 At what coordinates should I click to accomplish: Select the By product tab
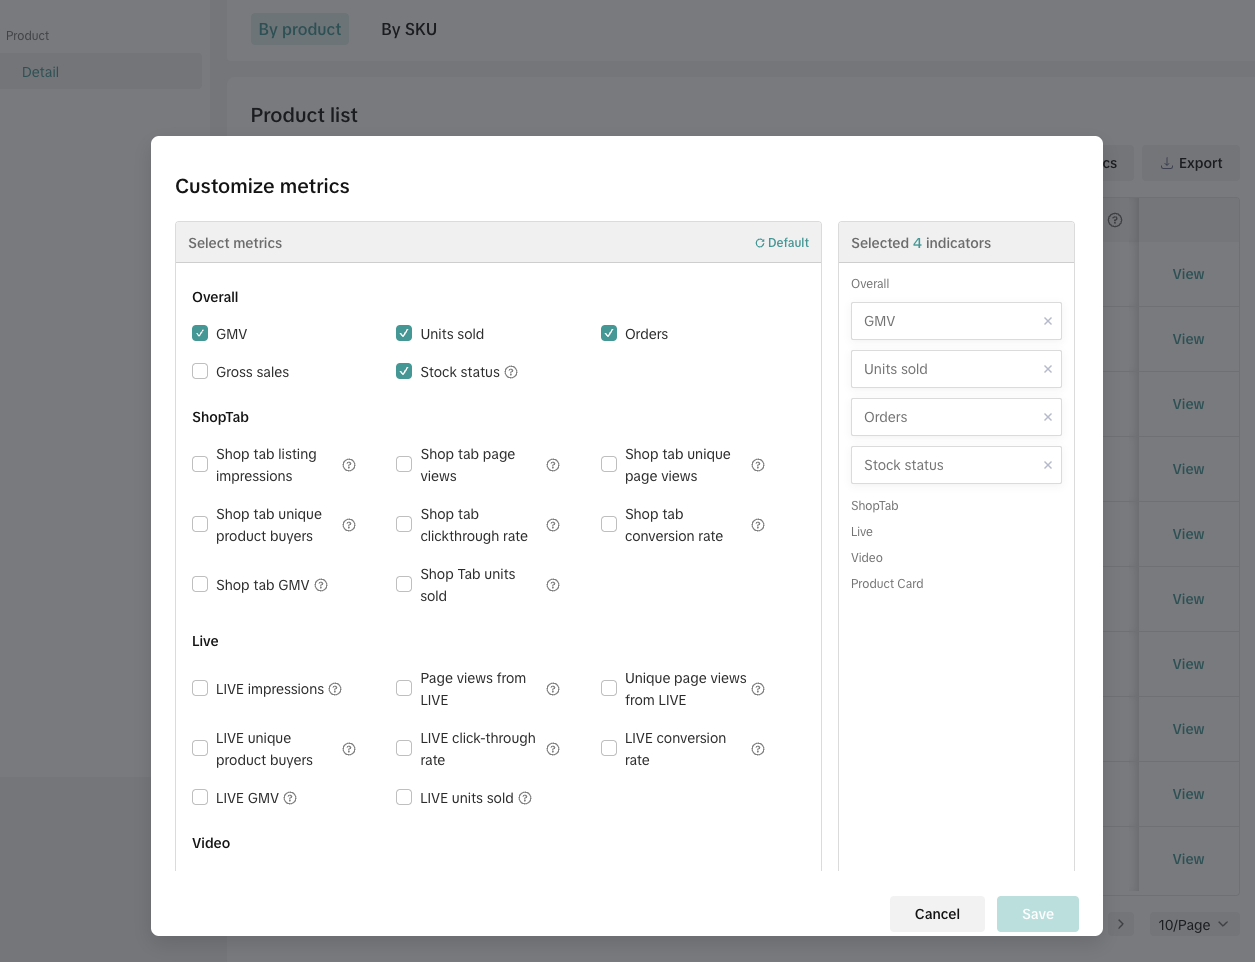(x=300, y=30)
